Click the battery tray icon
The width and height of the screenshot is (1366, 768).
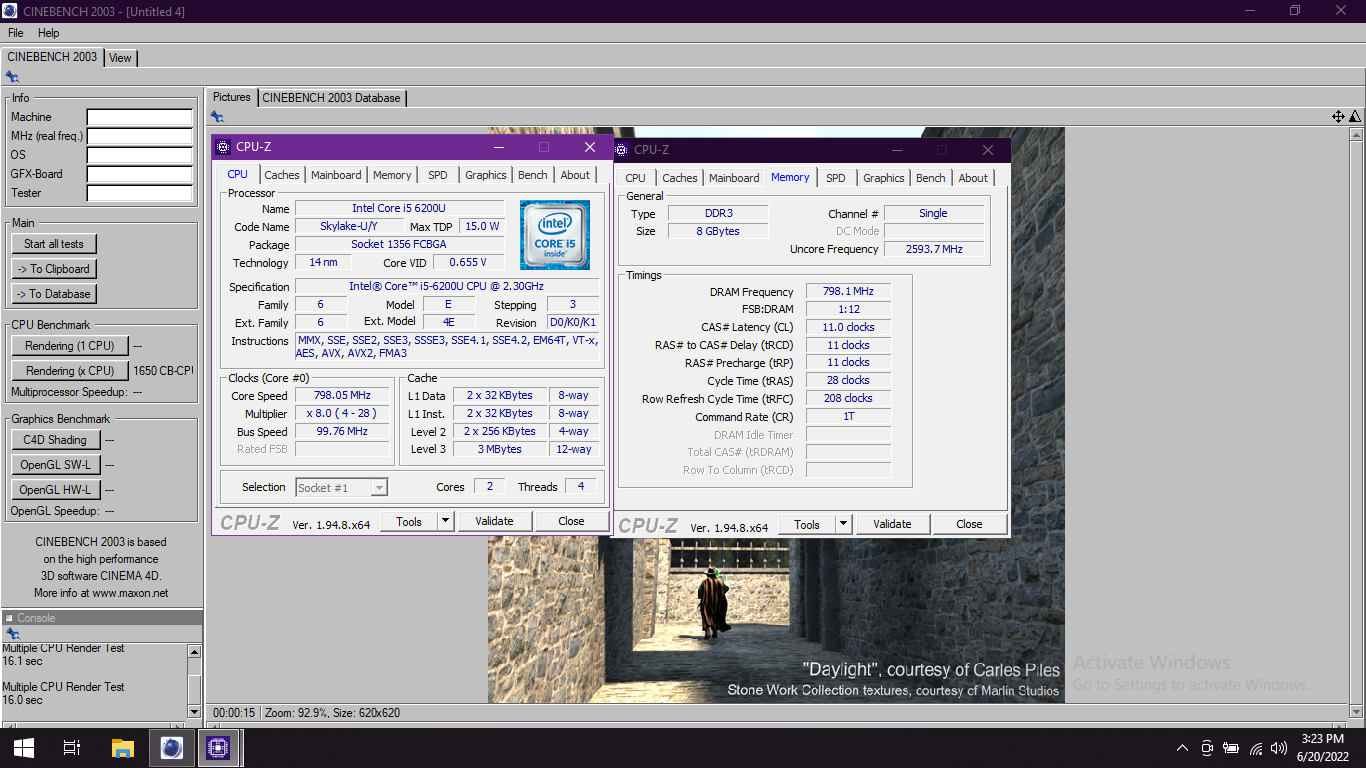[1231, 748]
